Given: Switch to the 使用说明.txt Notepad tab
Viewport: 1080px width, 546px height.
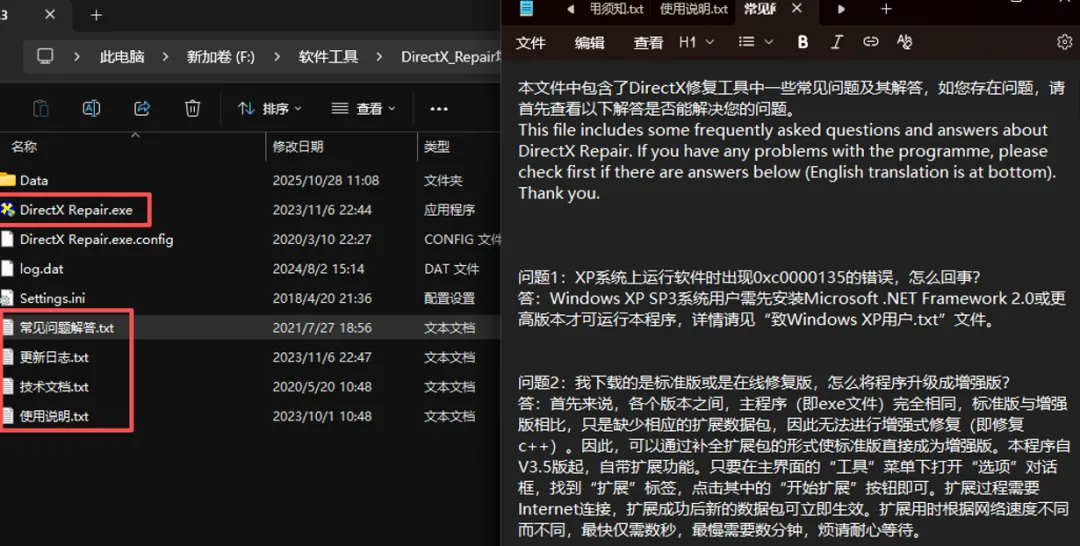Looking at the screenshot, I should click(694, 9).
